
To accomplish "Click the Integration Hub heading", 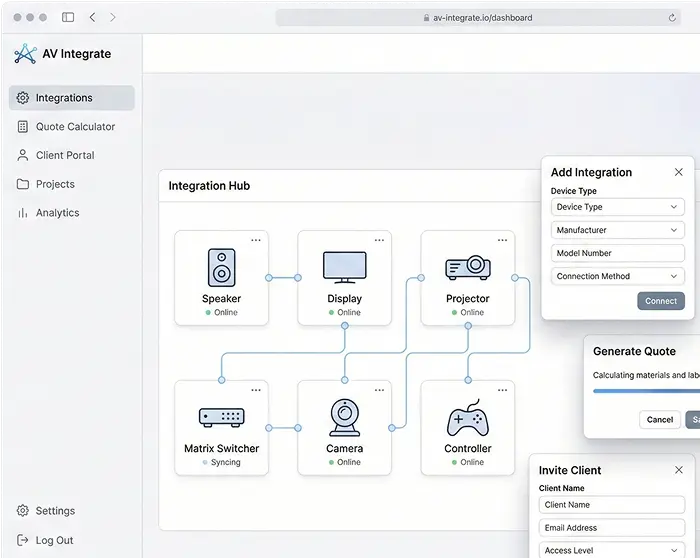I will [209, 186].
